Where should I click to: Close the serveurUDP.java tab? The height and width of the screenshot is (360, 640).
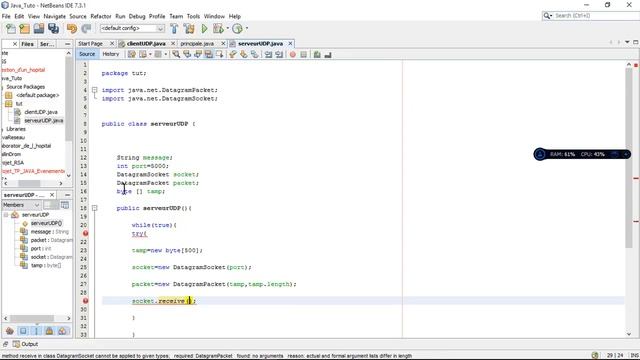click(290, 43)
